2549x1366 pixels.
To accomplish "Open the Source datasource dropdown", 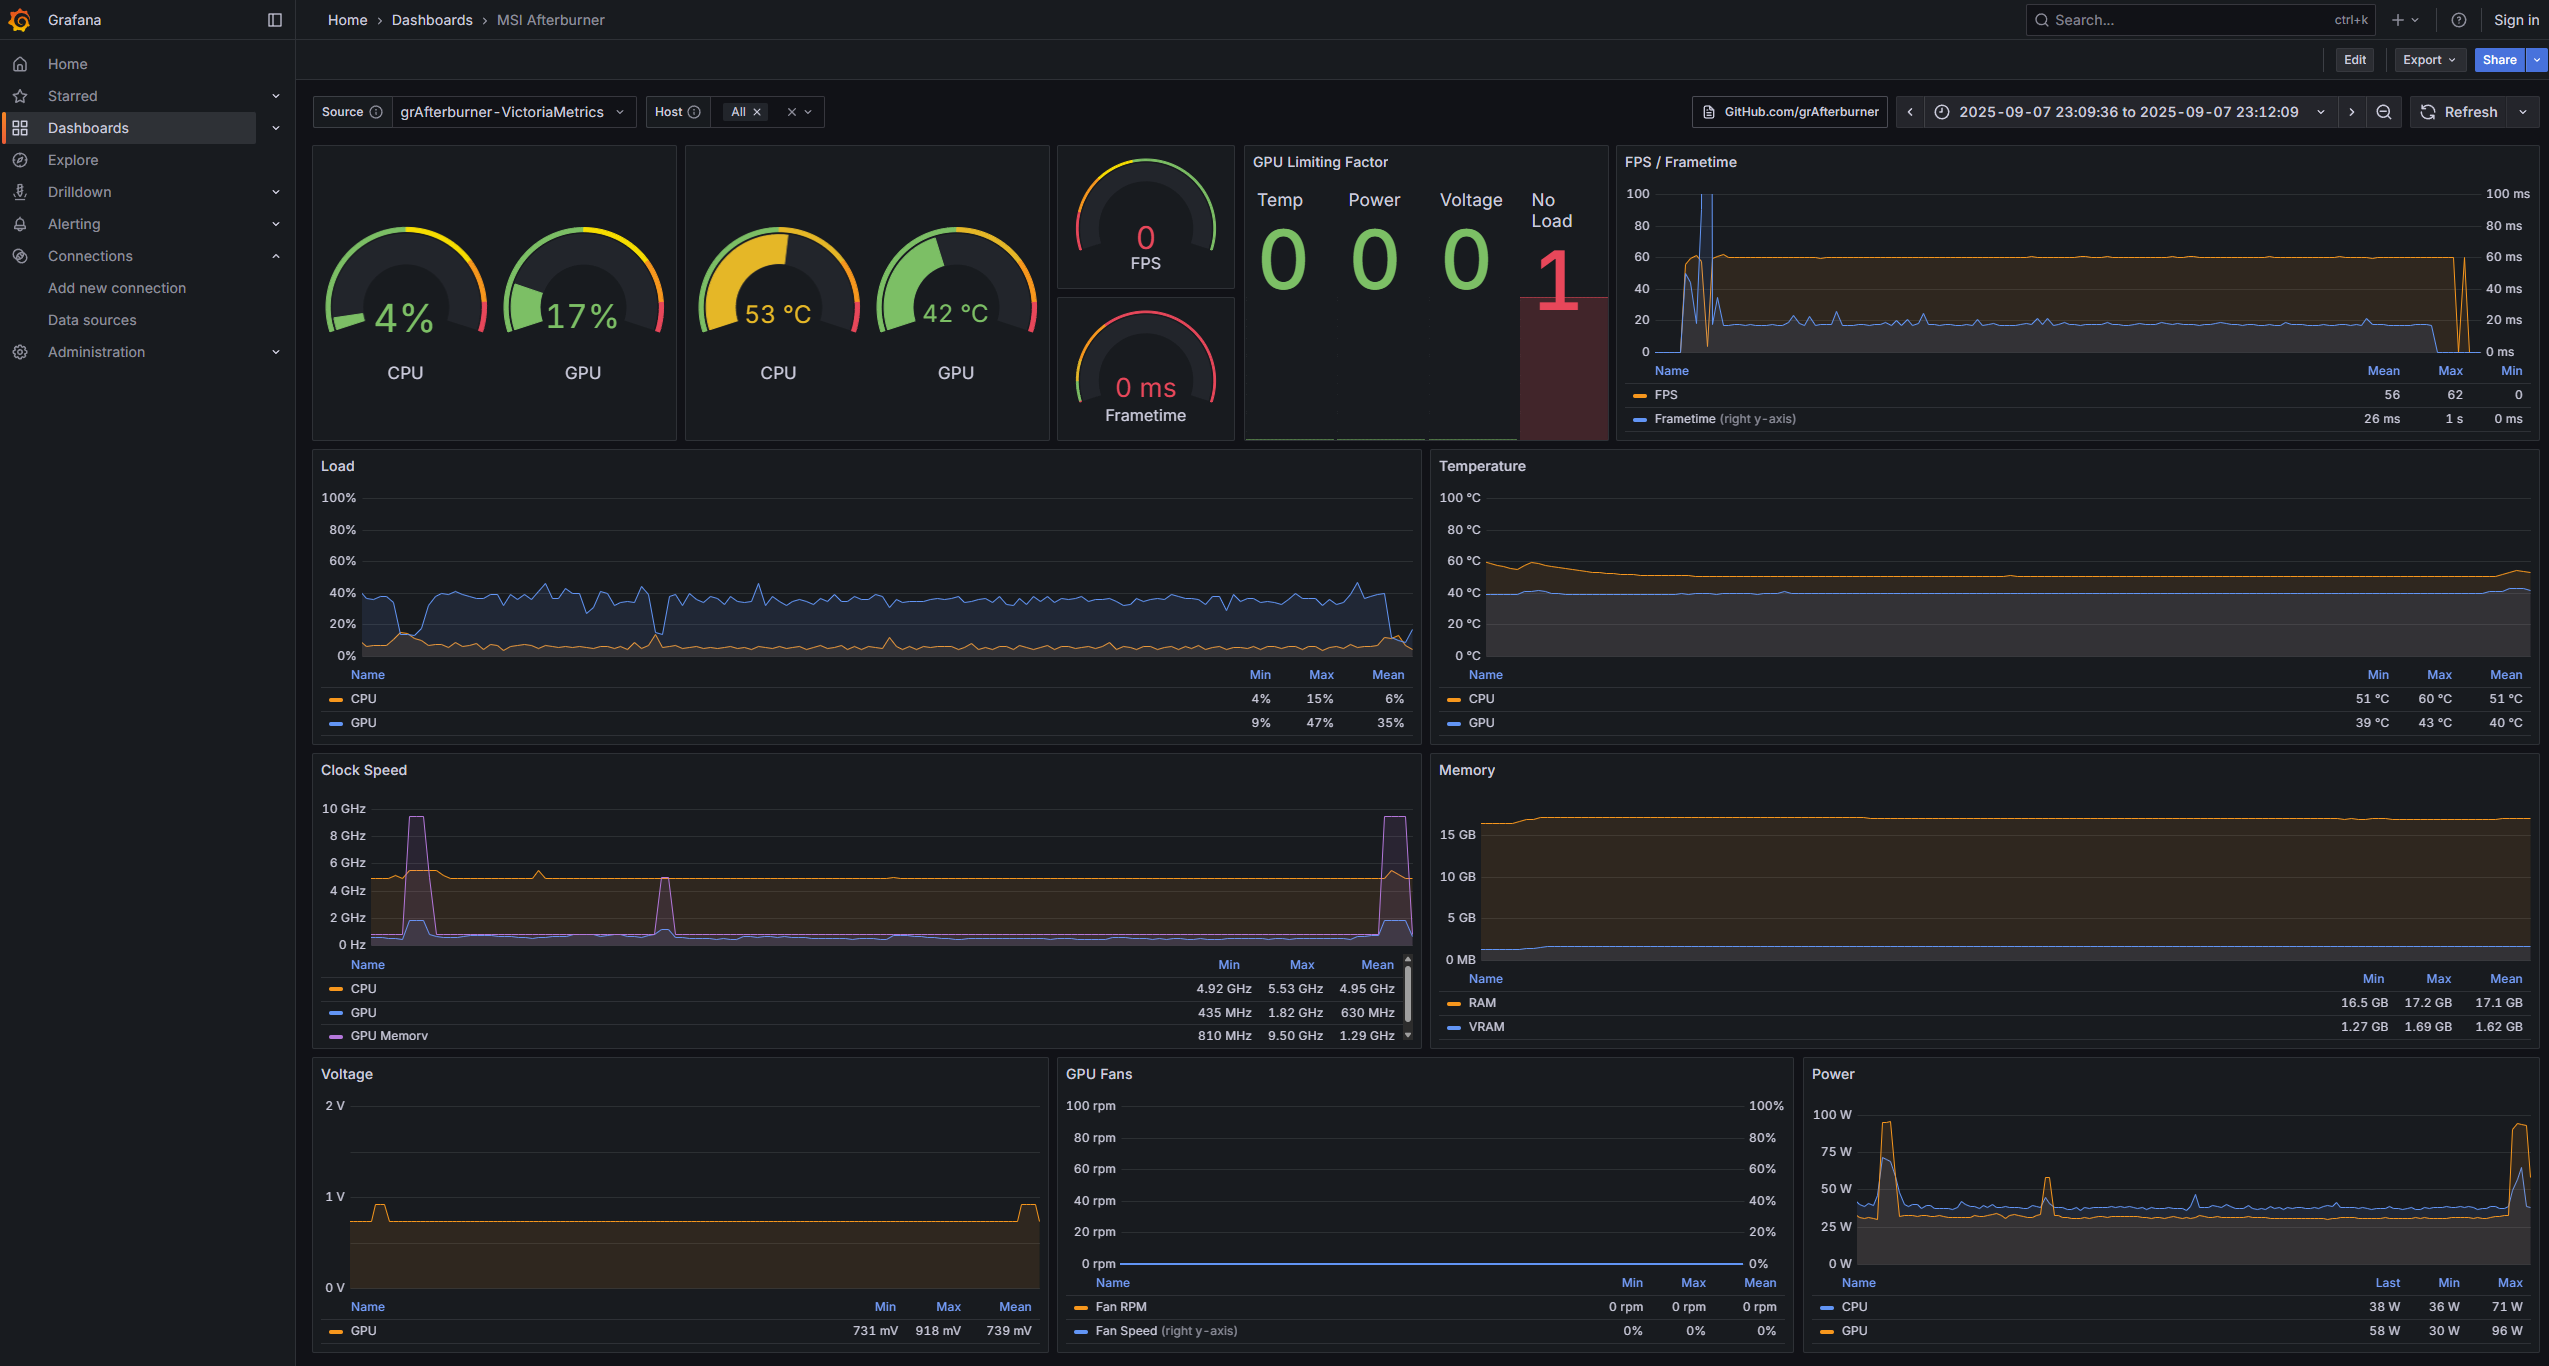I will click(x=512, y=112).
